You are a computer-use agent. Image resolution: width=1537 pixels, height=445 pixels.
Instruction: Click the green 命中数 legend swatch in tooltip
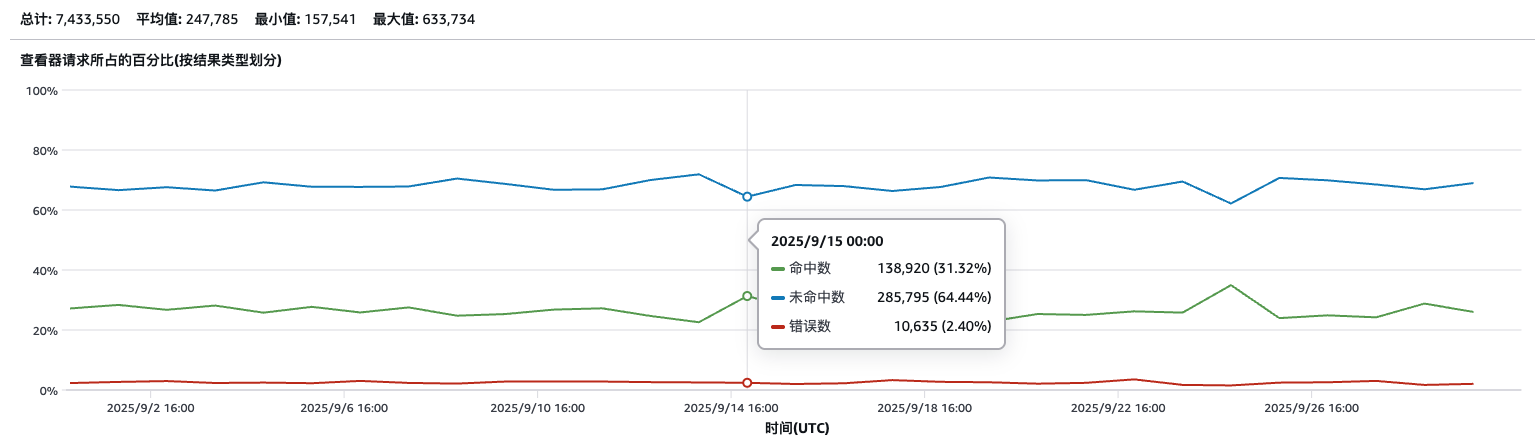(x=778, y=269)
